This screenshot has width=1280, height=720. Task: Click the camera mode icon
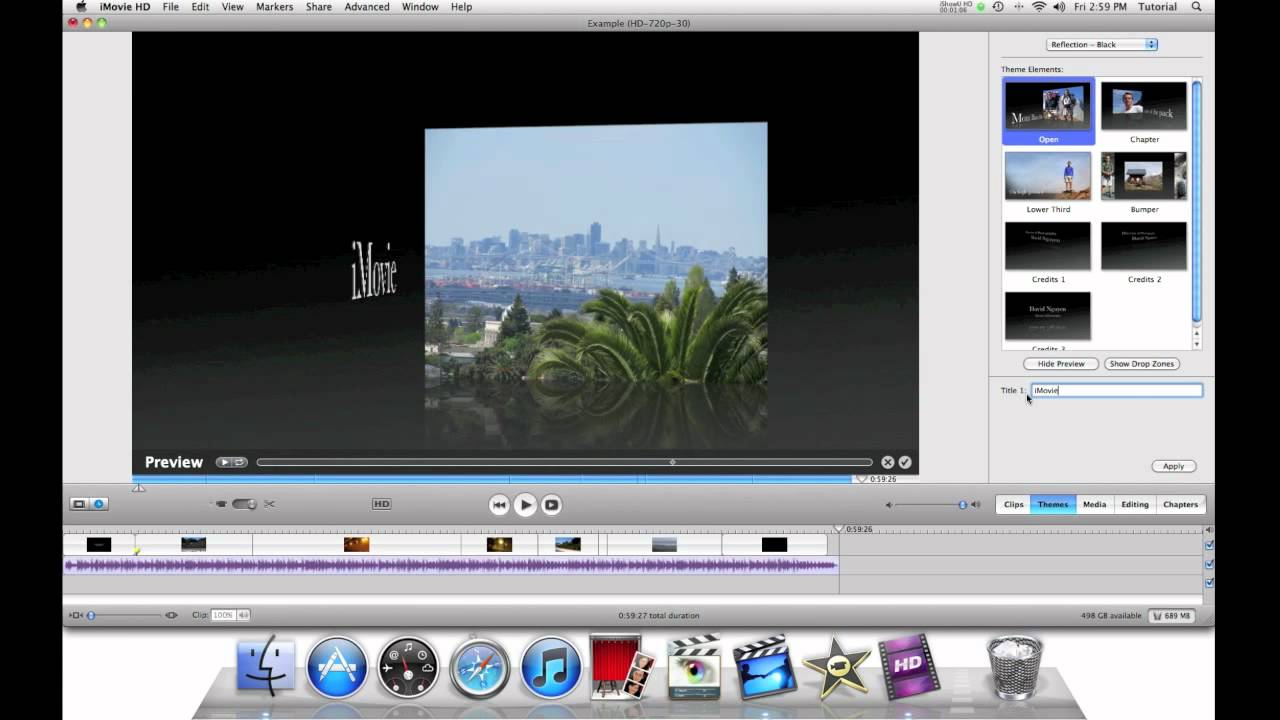click(x=220, y=504)
